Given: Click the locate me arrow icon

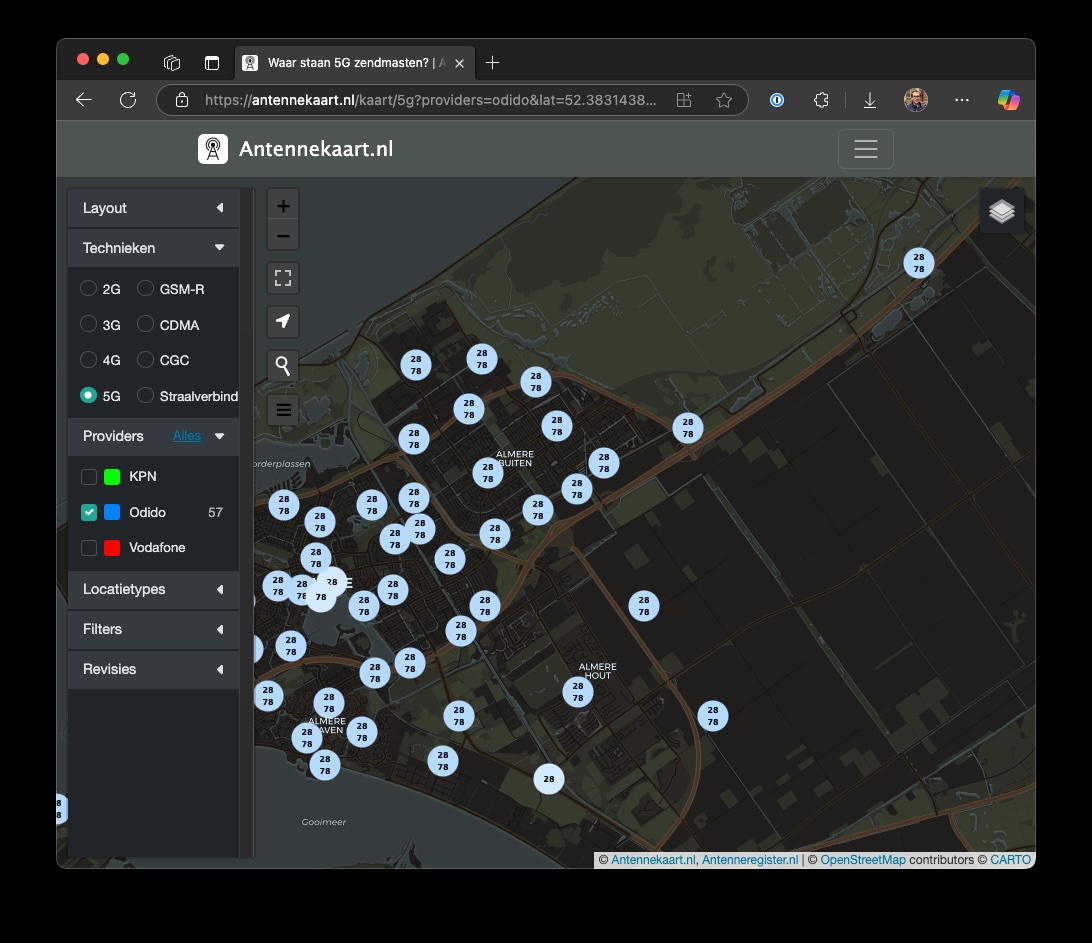Looking at the screenshot, I should click(283, 321).
